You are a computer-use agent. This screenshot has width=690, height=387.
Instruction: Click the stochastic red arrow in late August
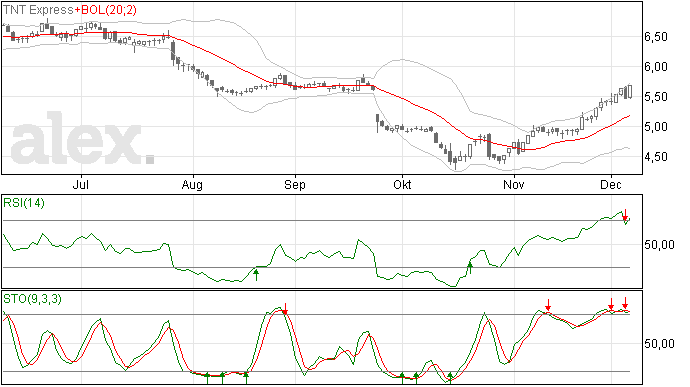pos(285,309)
